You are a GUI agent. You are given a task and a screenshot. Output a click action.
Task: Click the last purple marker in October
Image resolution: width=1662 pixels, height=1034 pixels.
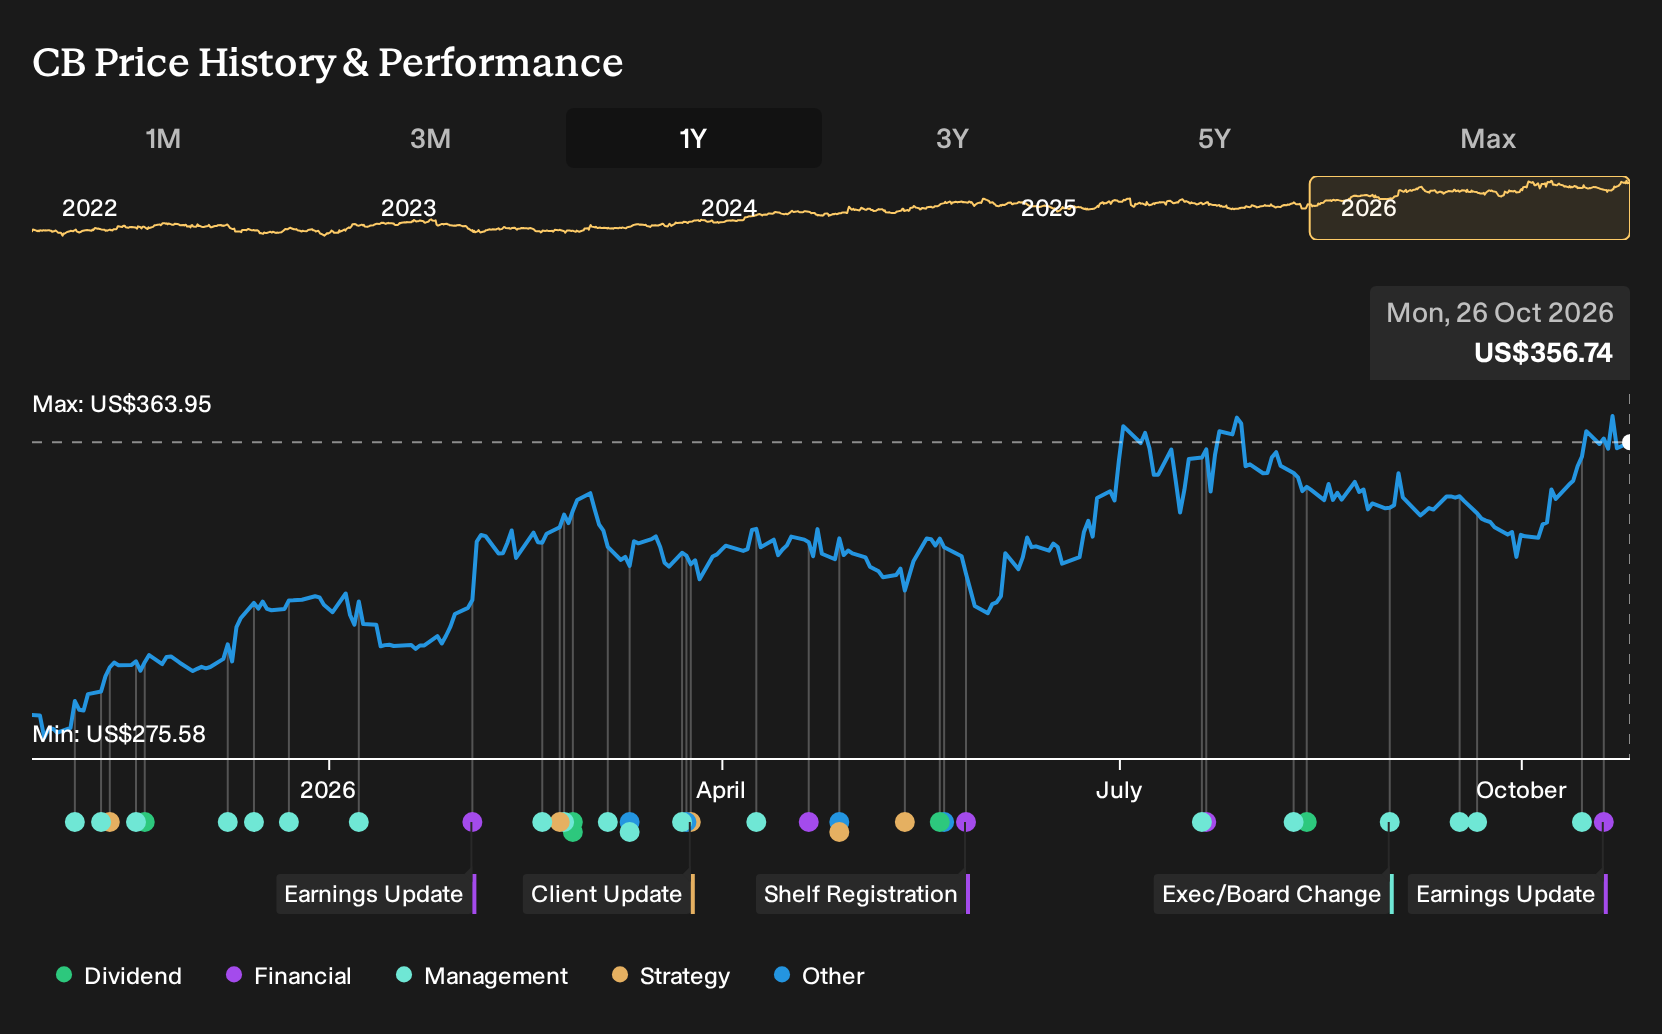pyautogui.click(x=1604, y=822)
